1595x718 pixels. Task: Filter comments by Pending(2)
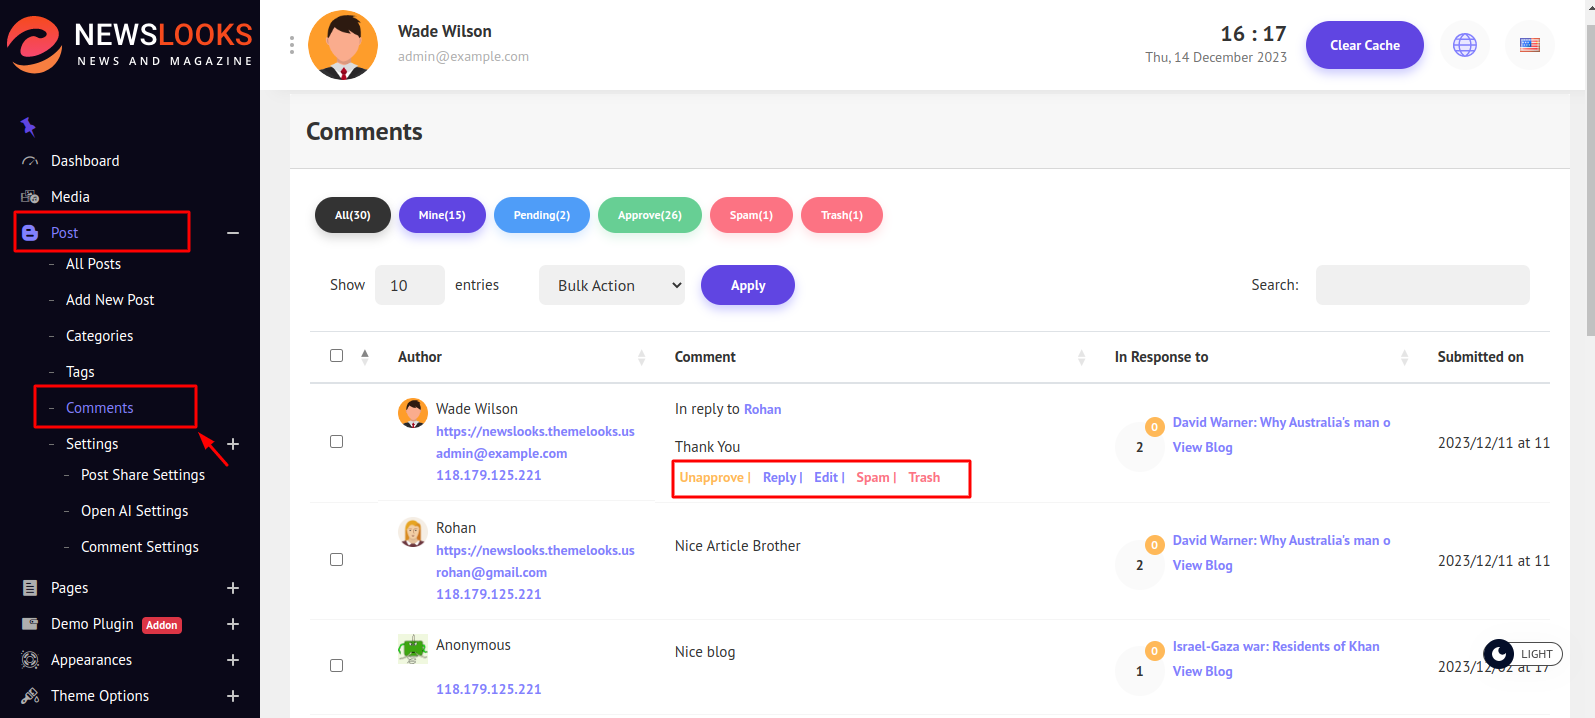pyautogui.click(x=541, y=215)
